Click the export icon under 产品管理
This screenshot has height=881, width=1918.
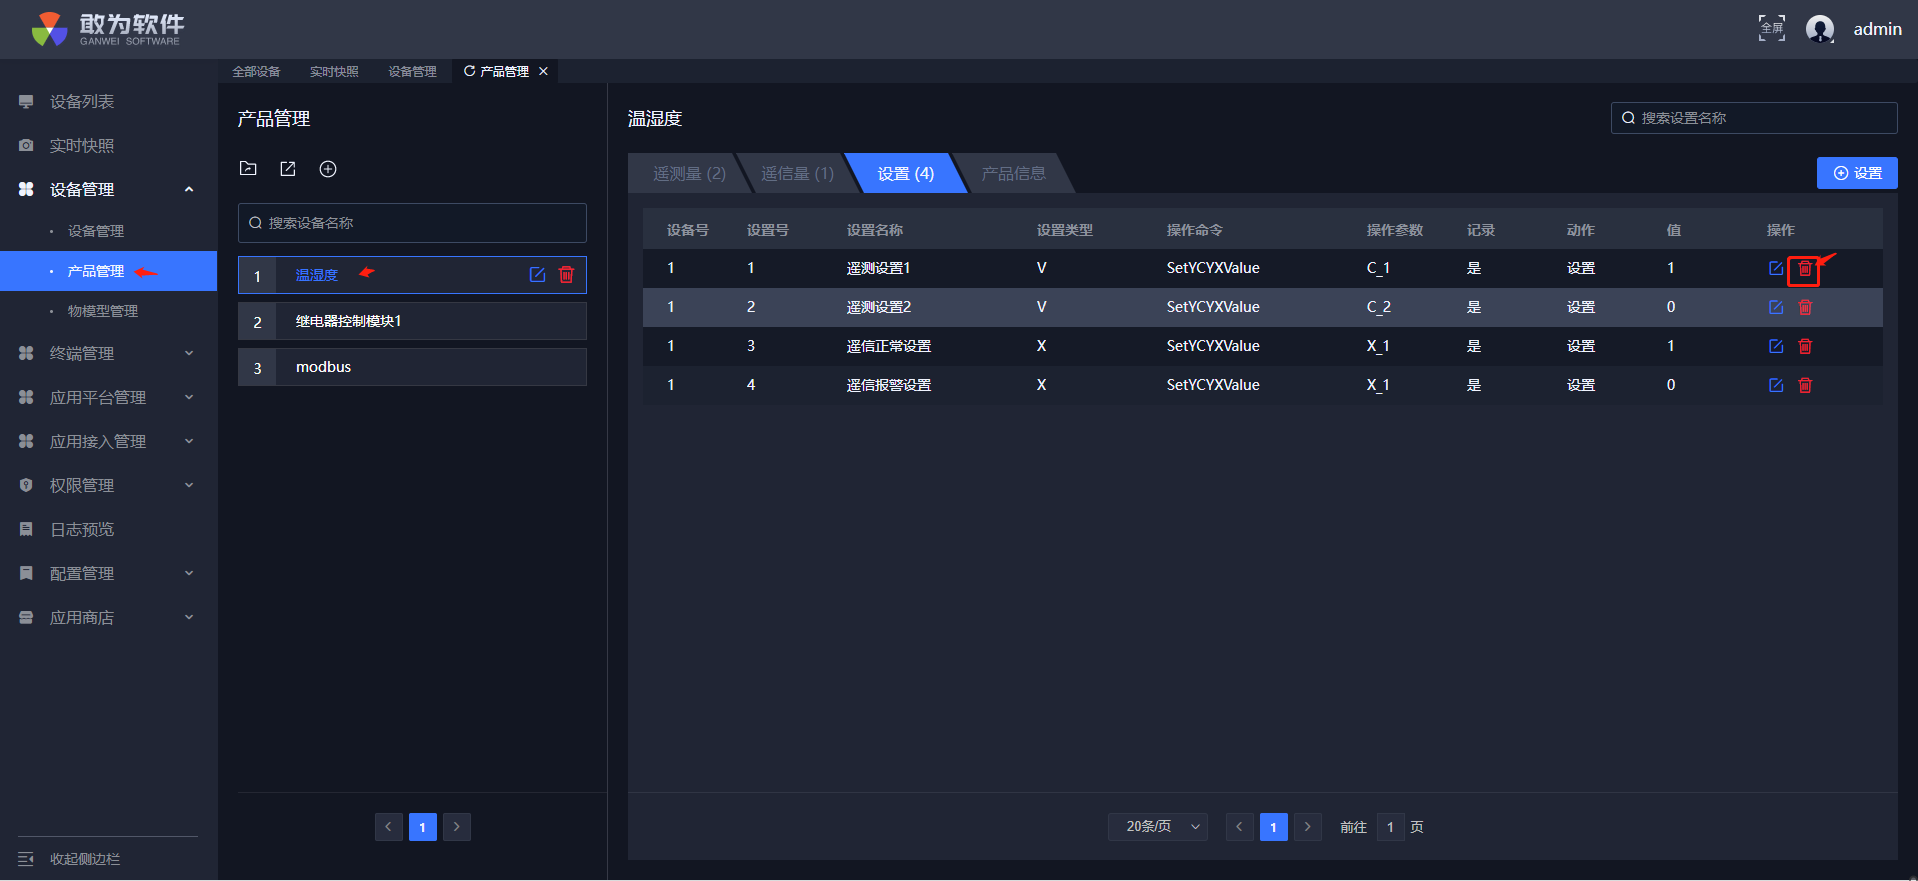288,169
